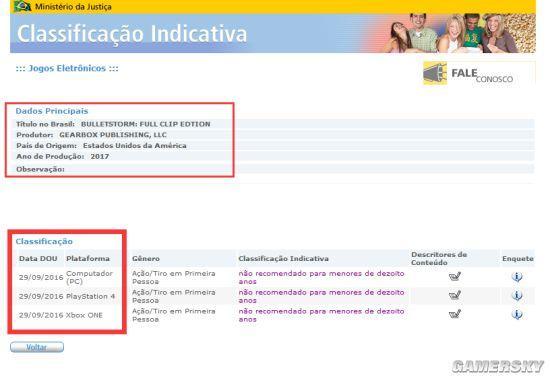Open content descriptors icon for Computador (PC)
This screenshot has height=378, width=550.
455,277
